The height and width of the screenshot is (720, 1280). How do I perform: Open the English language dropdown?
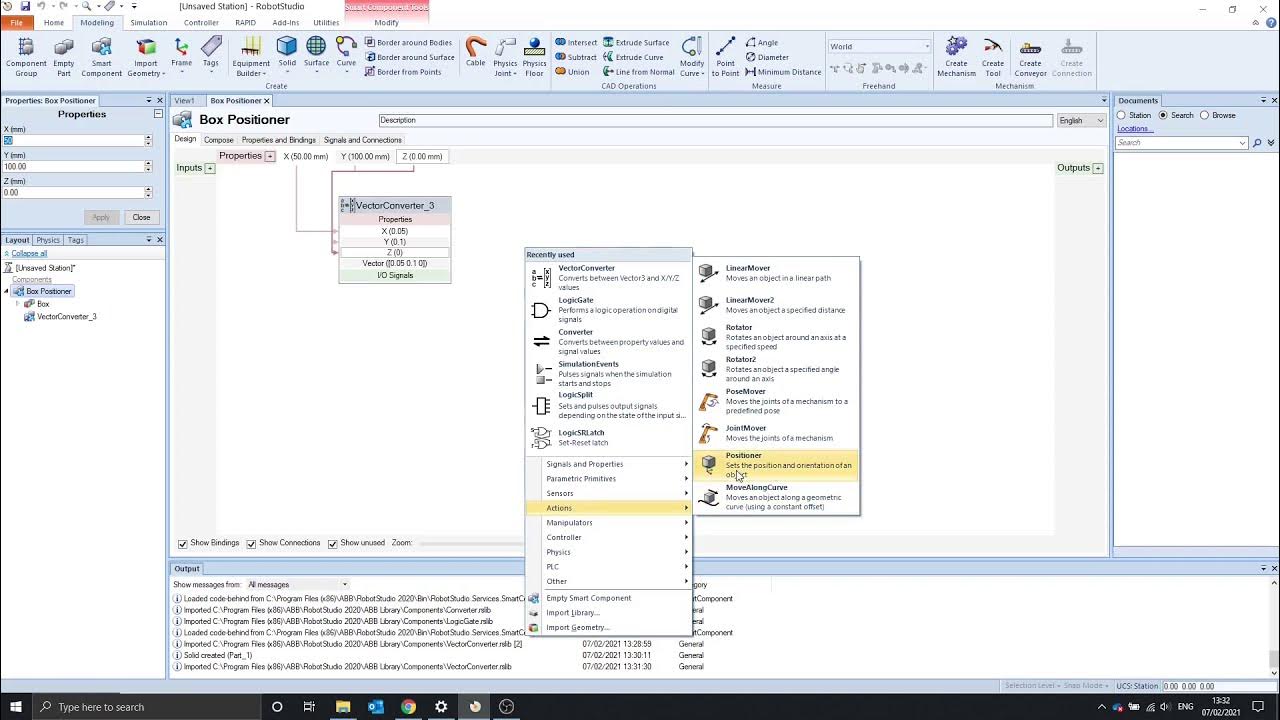coord(1081,120)
